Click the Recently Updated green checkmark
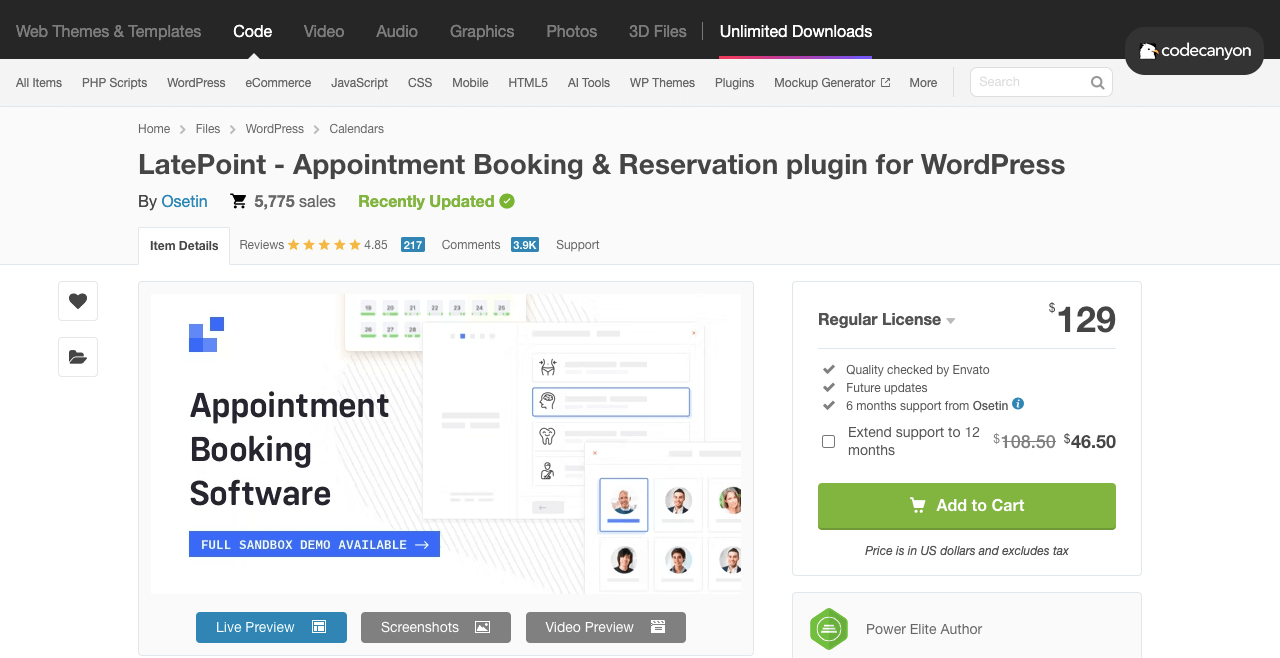1280x658 pixels. click(x=507, y=201)
